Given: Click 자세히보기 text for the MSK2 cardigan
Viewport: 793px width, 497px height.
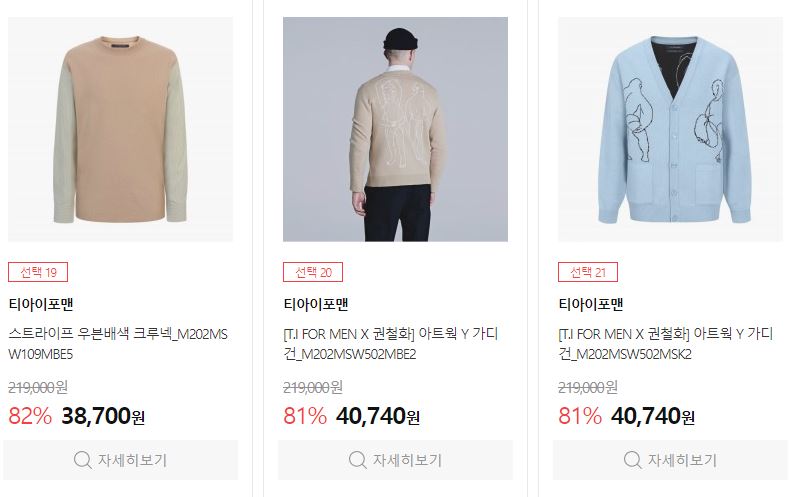Looking at the screenshot, I should pyautogui.click(x=682, y=460).
